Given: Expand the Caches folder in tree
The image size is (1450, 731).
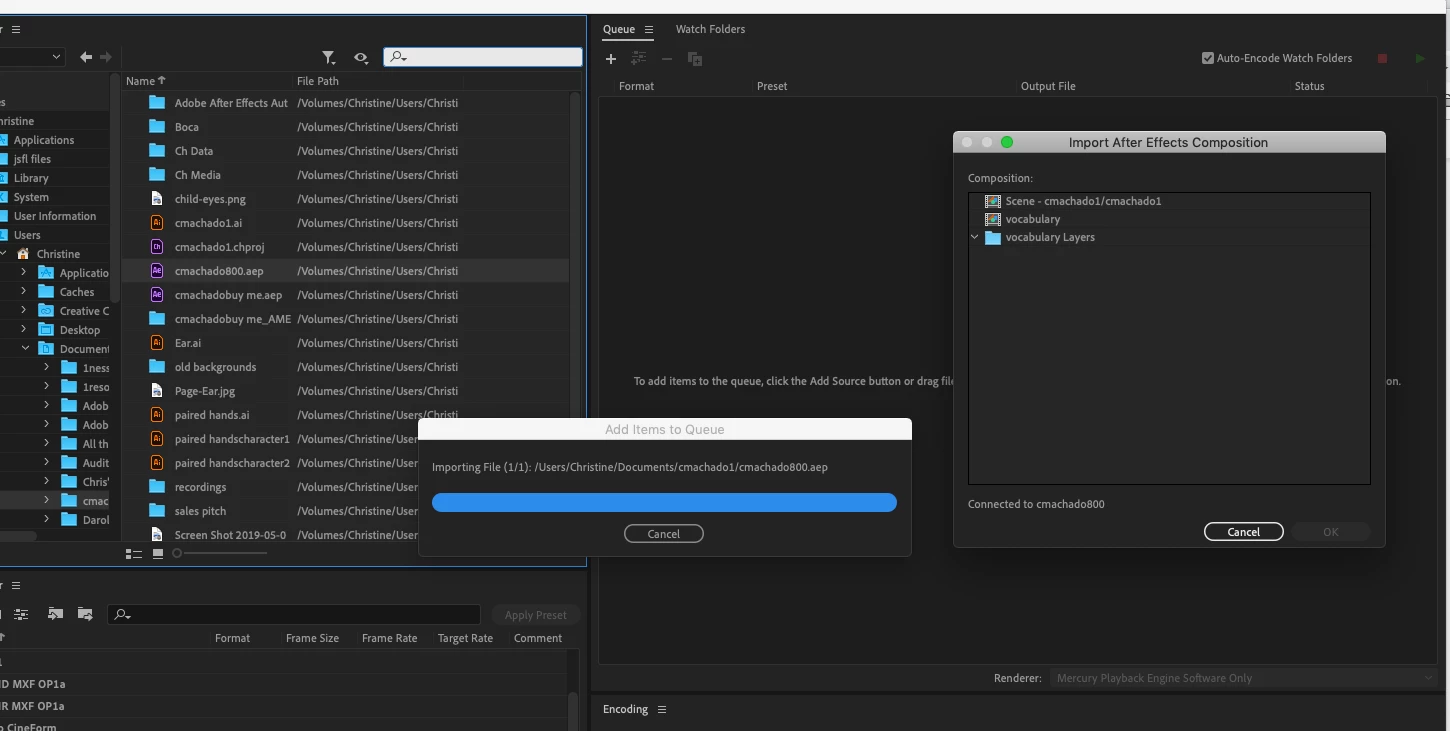Looking at the screenshot, I should (24, 292).
